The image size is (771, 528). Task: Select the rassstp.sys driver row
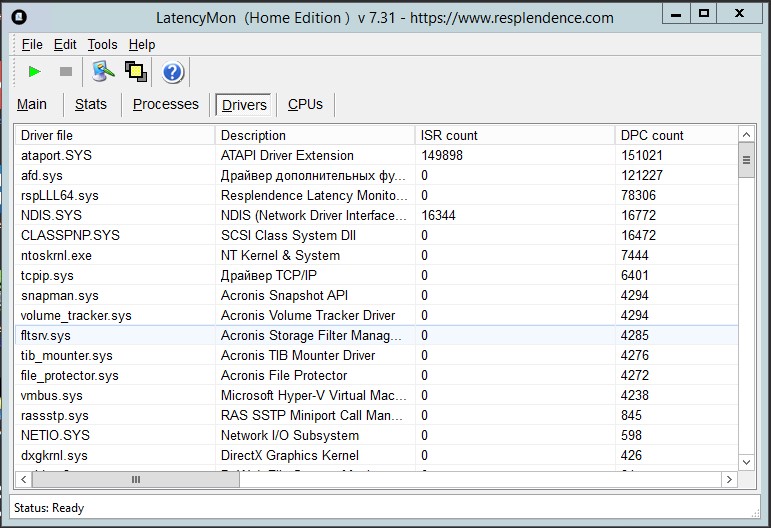click(377, 415)
